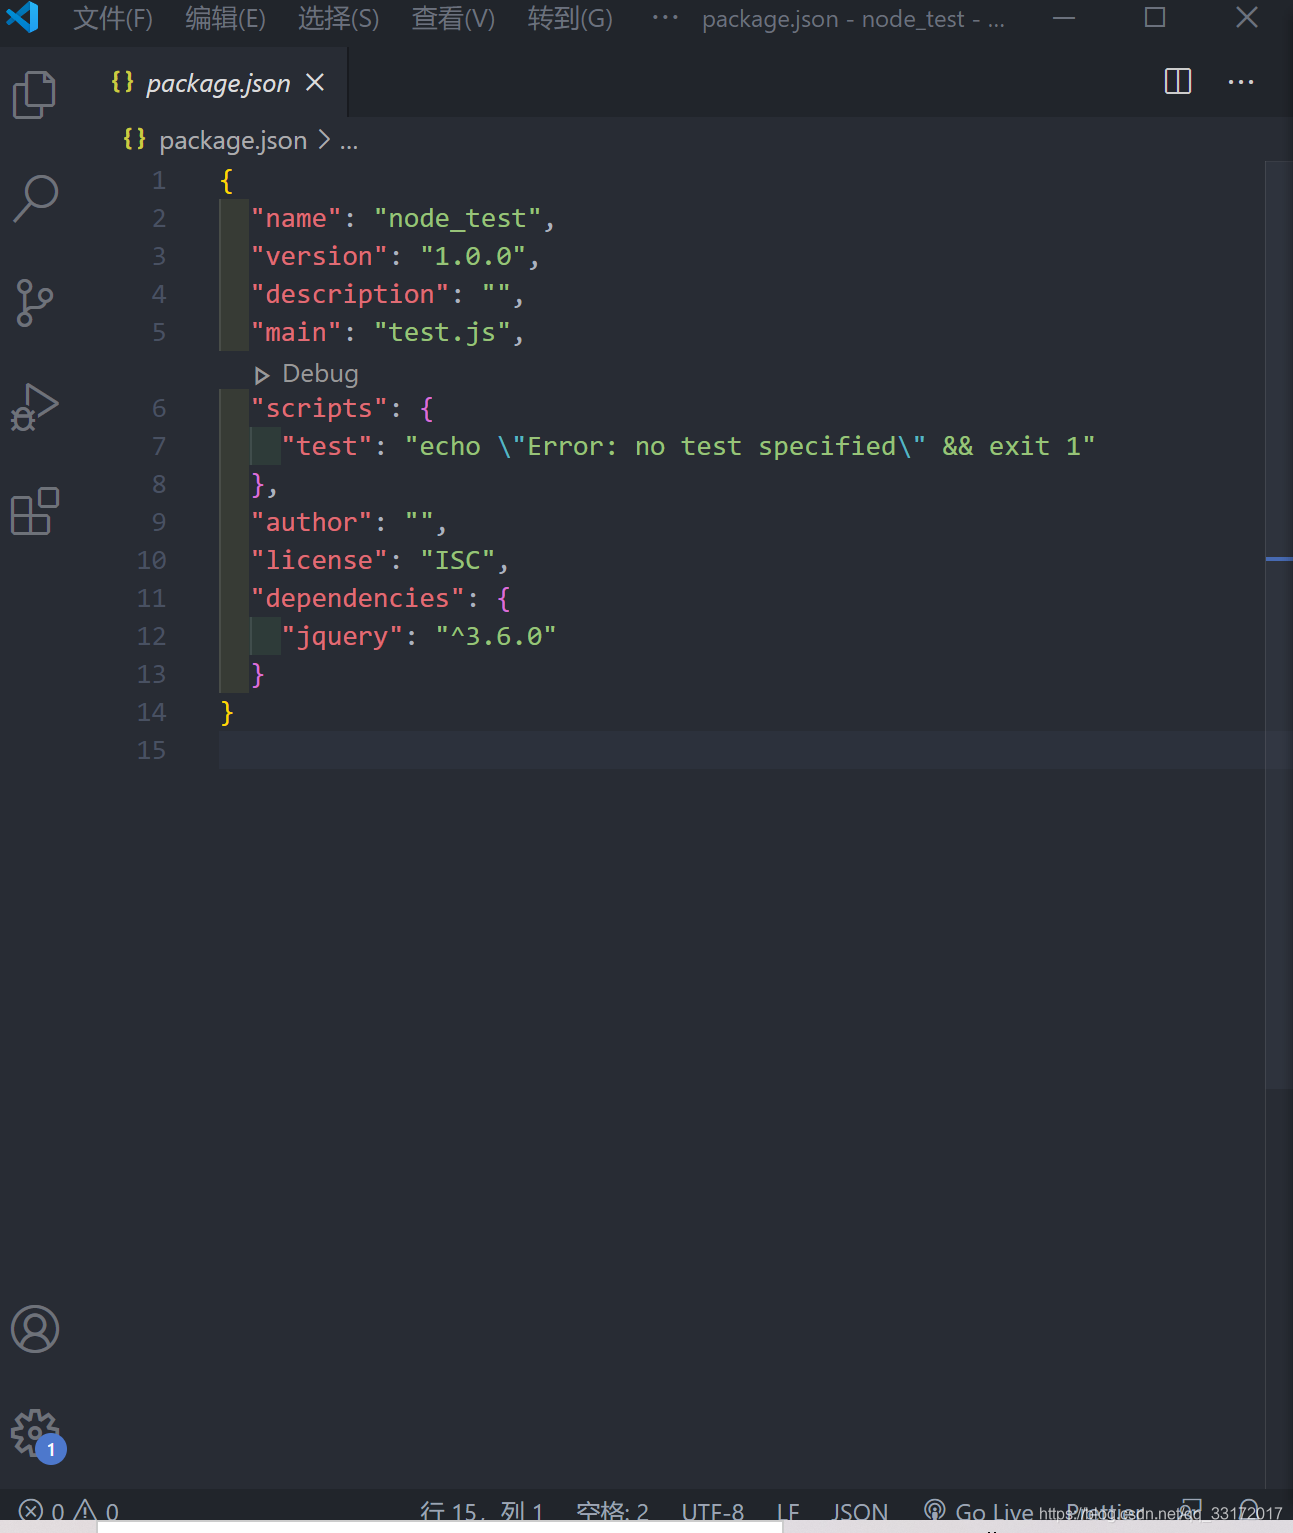Viewport: 1293px width, 1533px height.
Task: Click the "description" key
Action: 350,294
